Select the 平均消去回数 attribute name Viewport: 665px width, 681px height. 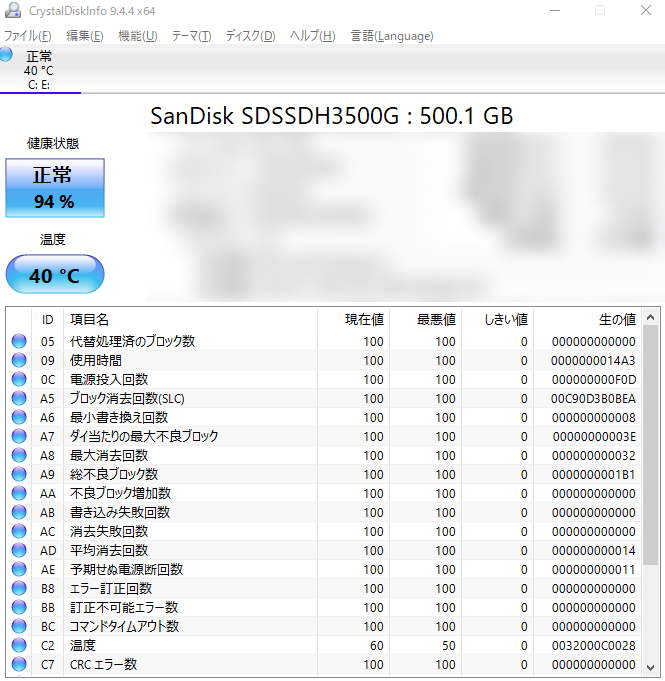coord(109,550)
